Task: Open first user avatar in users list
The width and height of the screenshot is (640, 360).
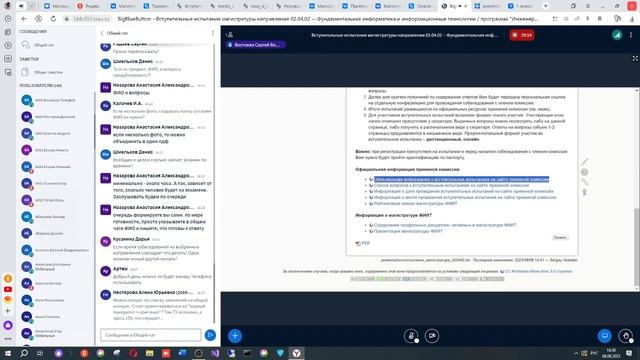Action: (x=27, y=100)
